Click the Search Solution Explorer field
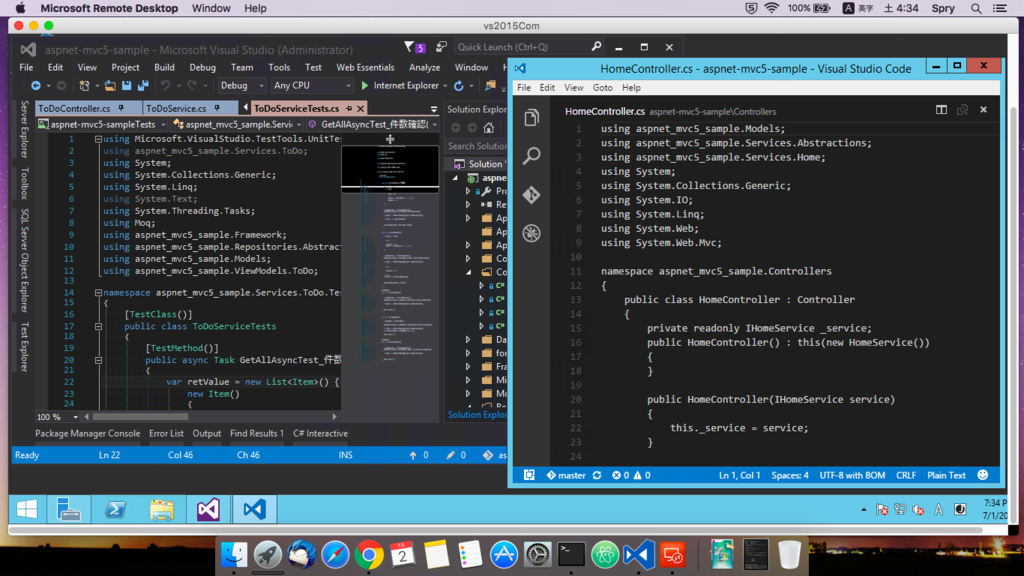This screenshot has height=576, width=1024. tap(477, 146)
